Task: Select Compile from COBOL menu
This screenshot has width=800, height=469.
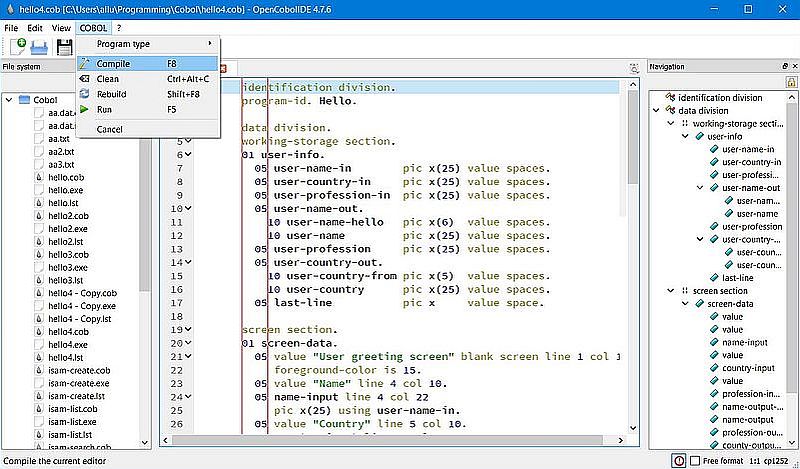Action: (148, 64)
